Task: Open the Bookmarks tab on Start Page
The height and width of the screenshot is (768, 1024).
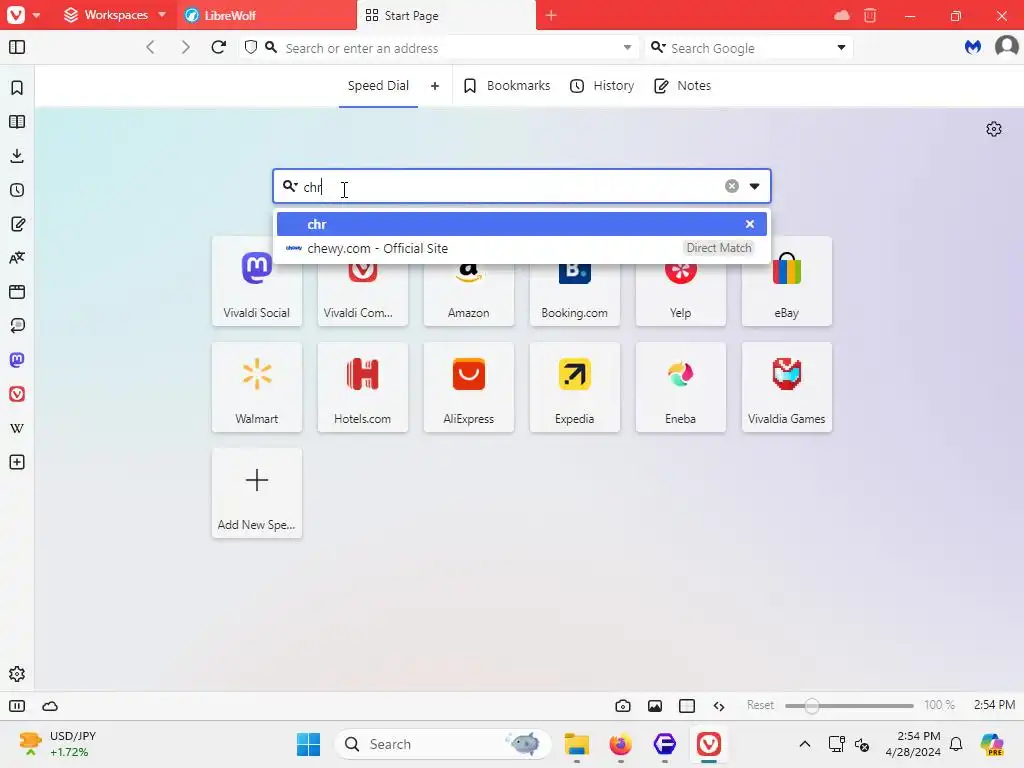Action: point(507,86)
